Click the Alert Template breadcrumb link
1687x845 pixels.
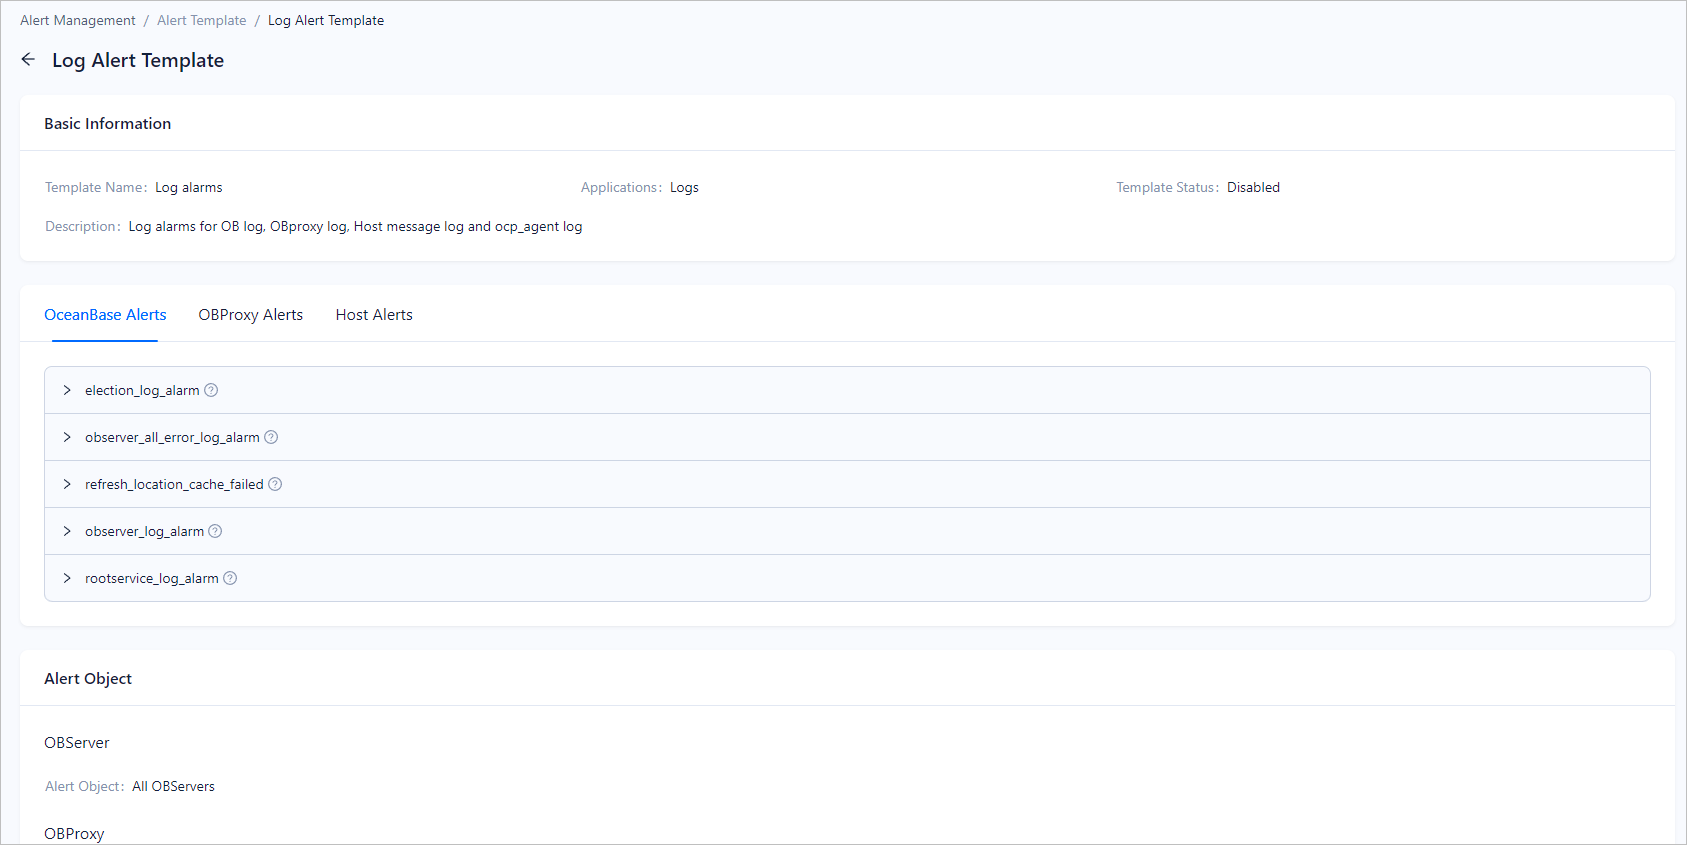(201, 21)
